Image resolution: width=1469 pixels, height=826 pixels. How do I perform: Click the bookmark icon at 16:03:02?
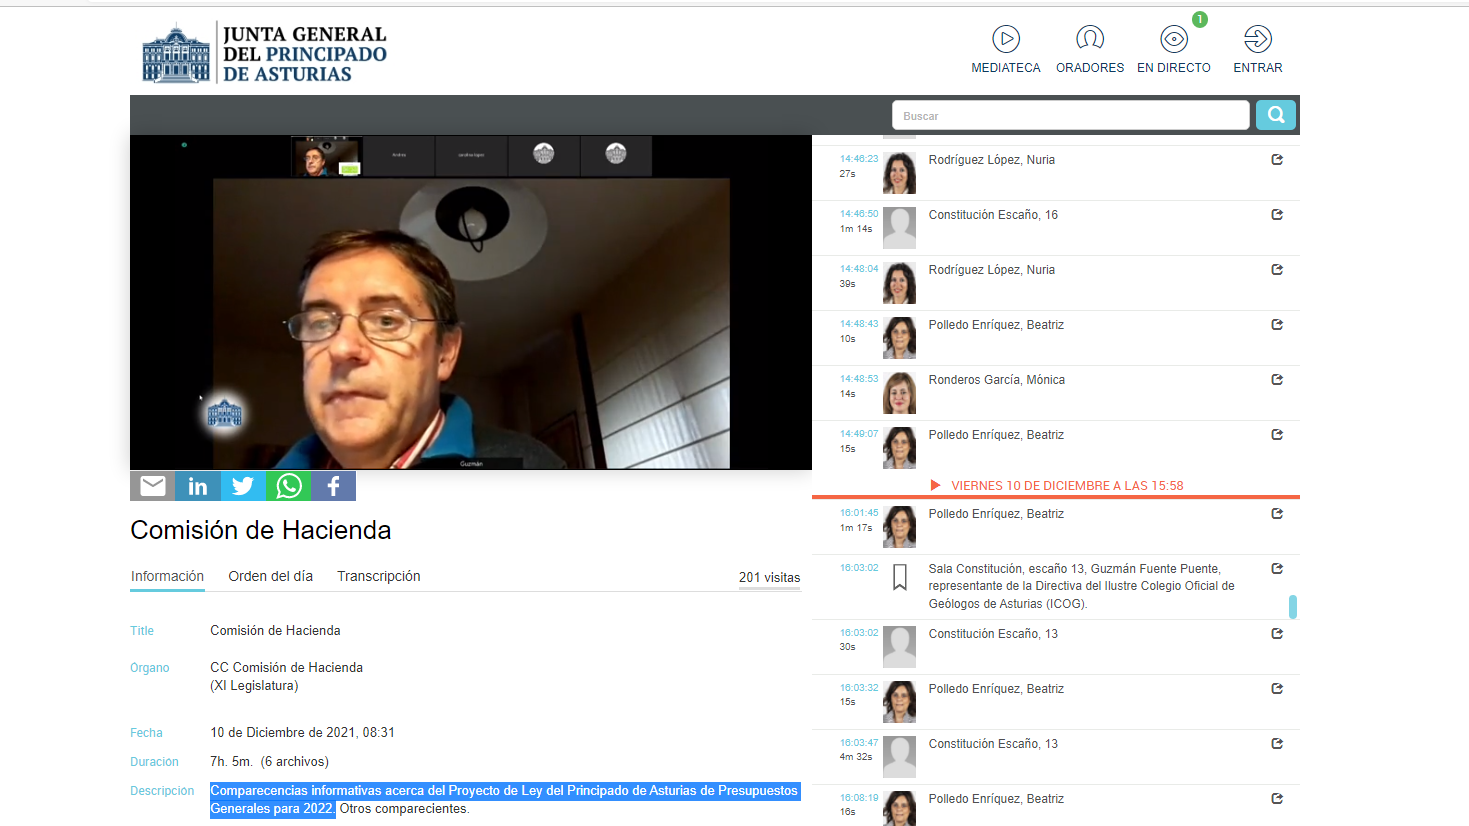coord(899,577)
